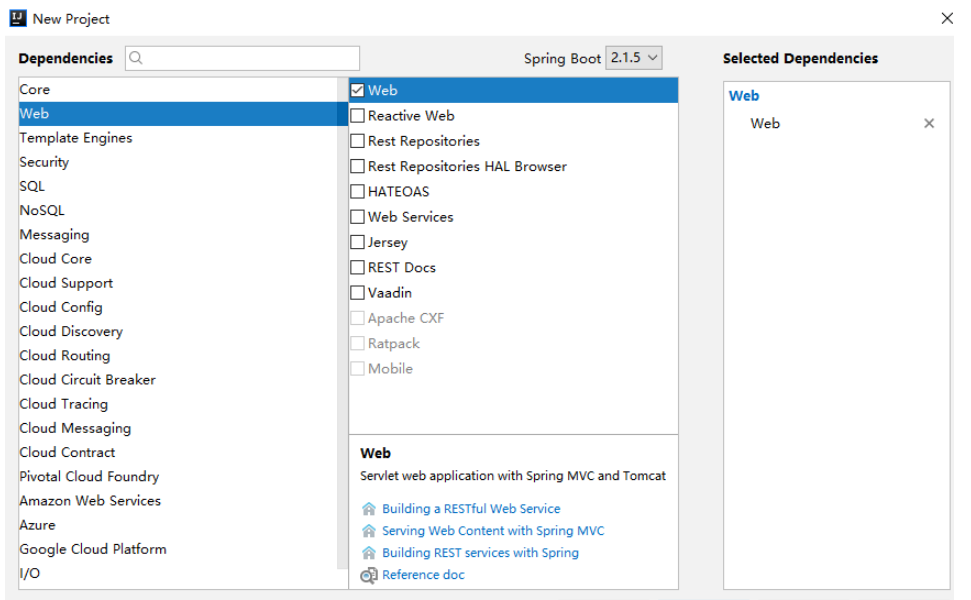This screenshot has width=971, height=600.
Task: Select the I/O category
Action: [178, 573]
